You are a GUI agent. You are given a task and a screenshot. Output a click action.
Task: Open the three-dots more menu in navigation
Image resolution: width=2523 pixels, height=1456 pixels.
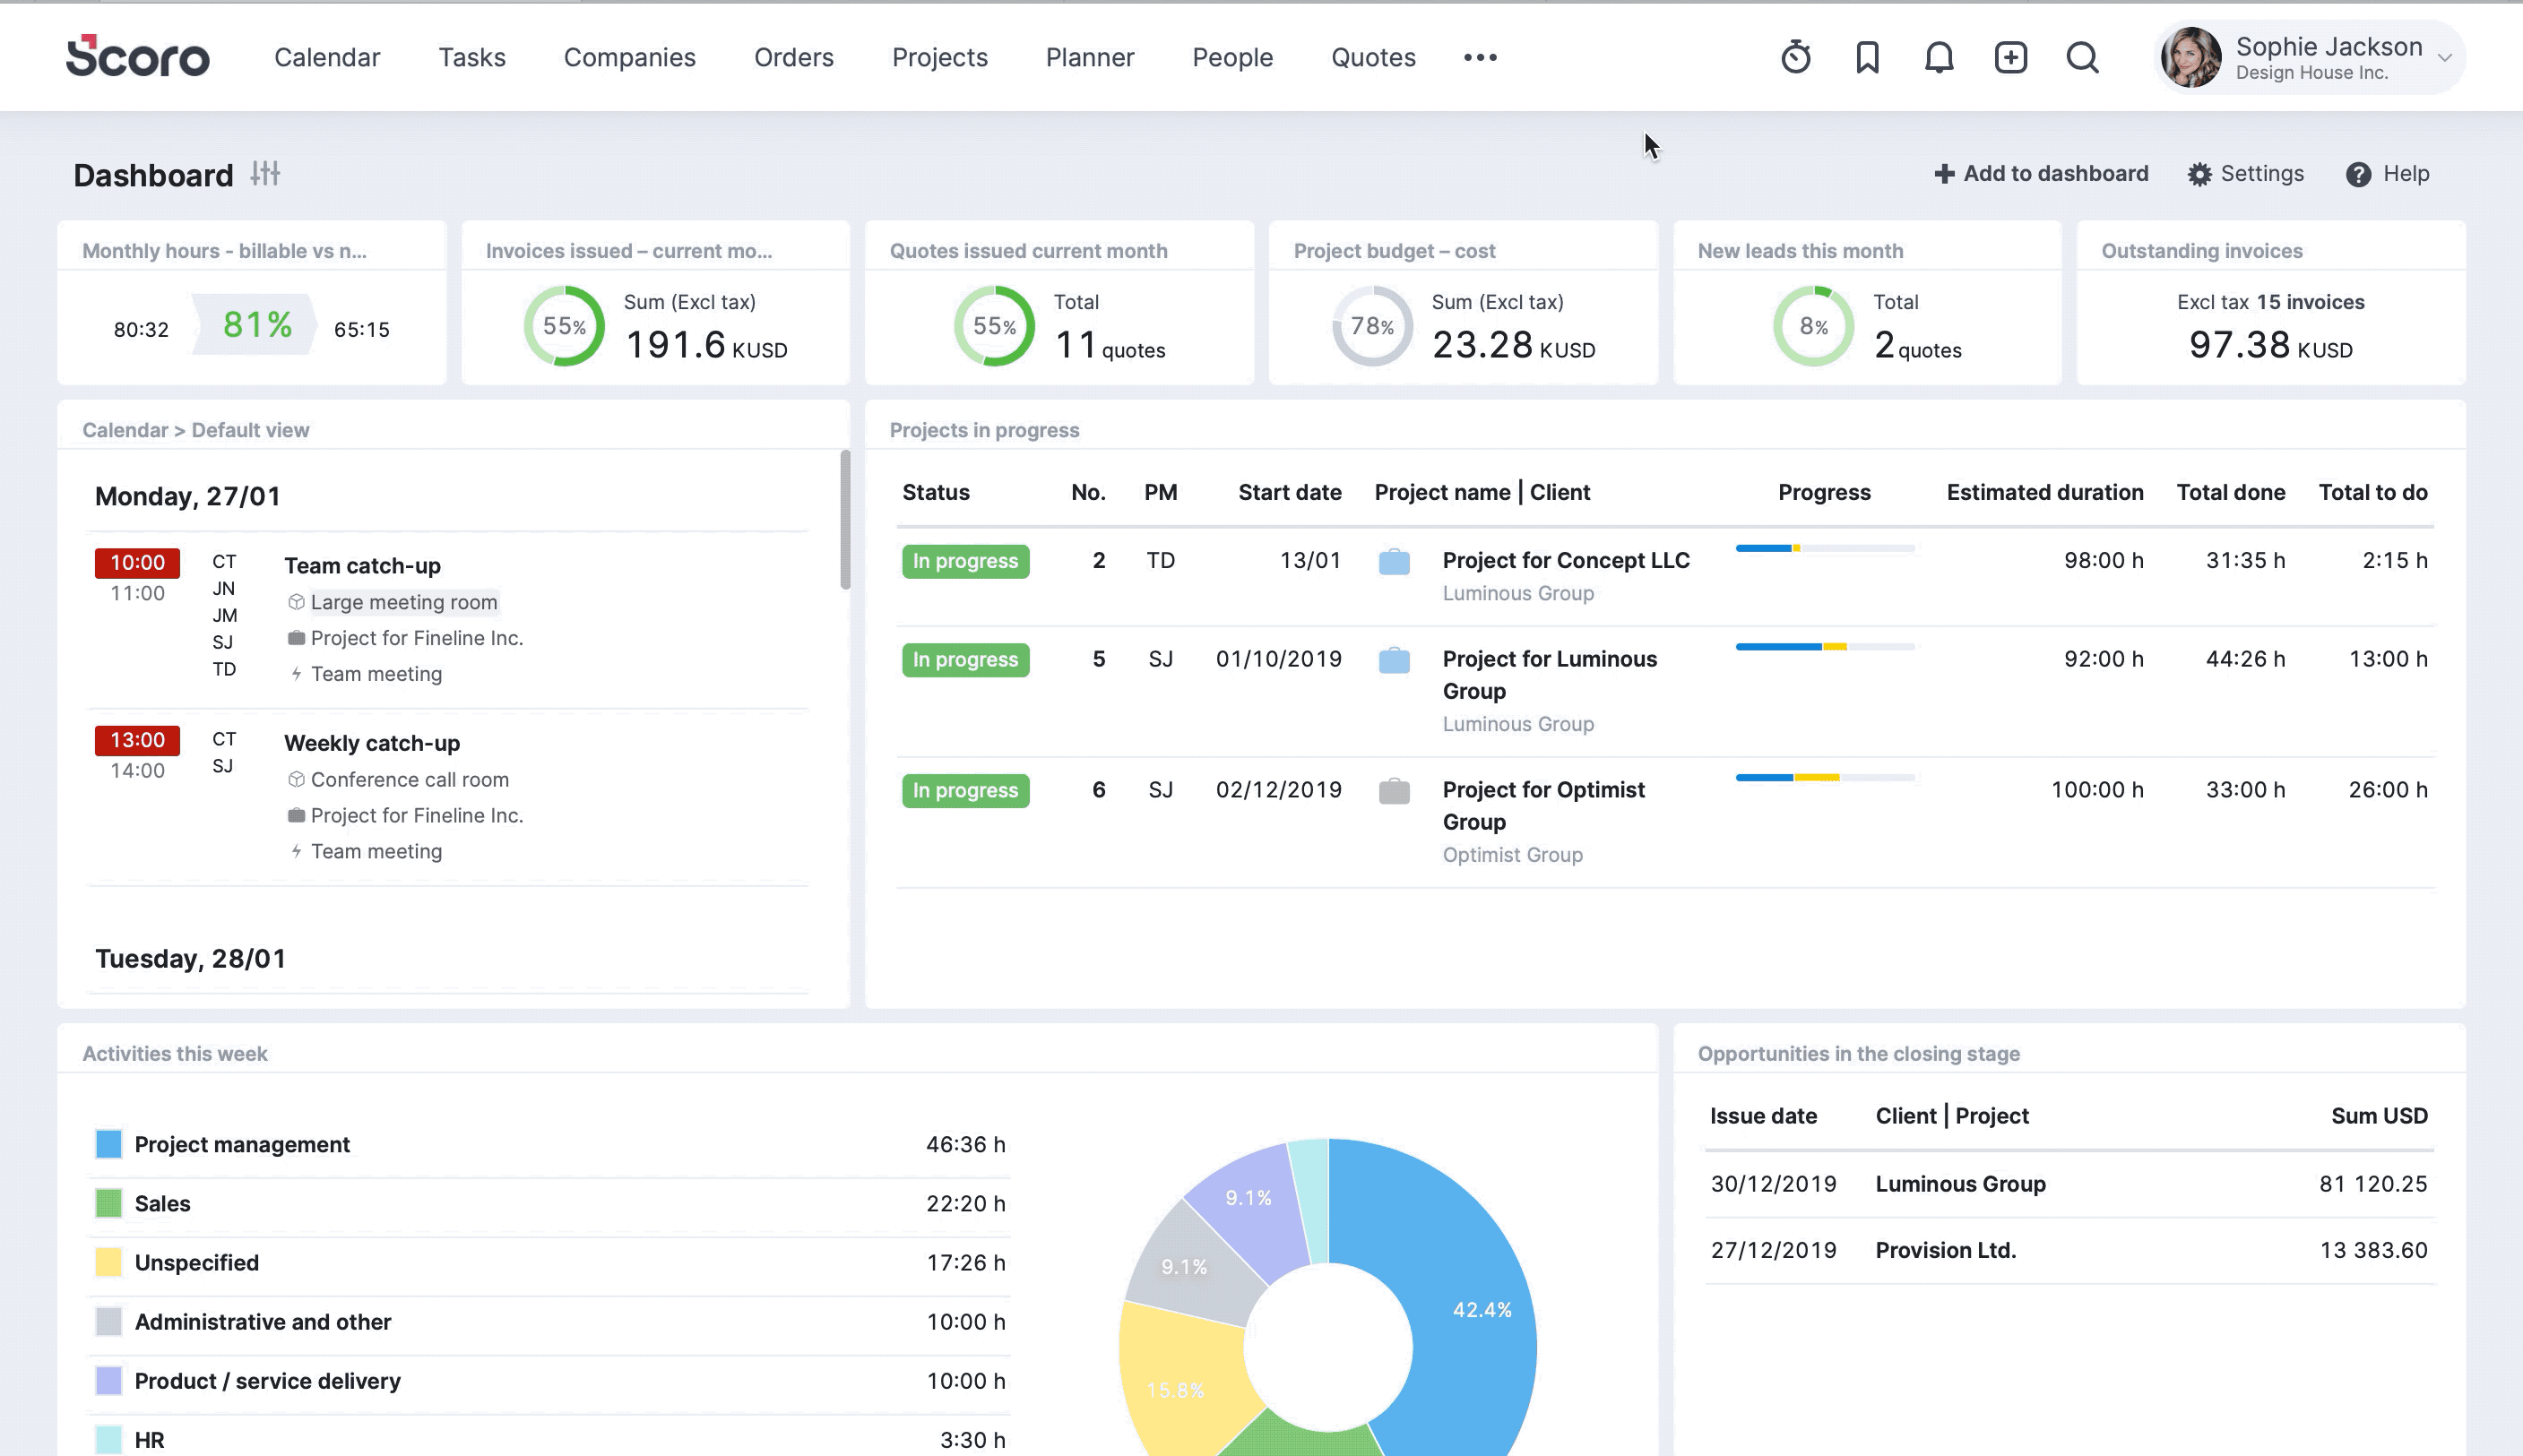click(x=1480, y=57)
